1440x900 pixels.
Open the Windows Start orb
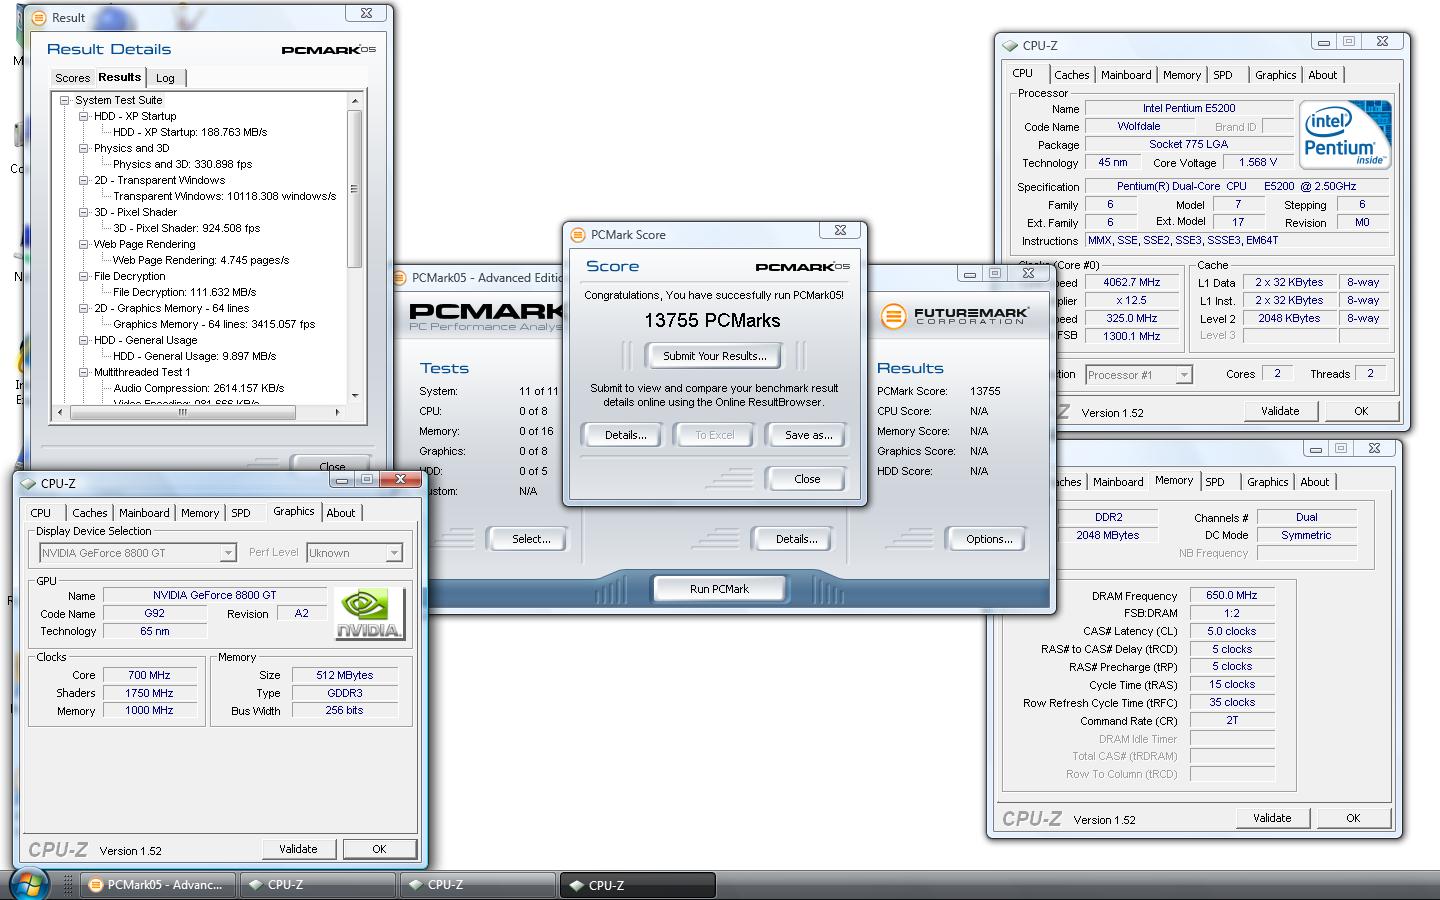click(30, 884)
